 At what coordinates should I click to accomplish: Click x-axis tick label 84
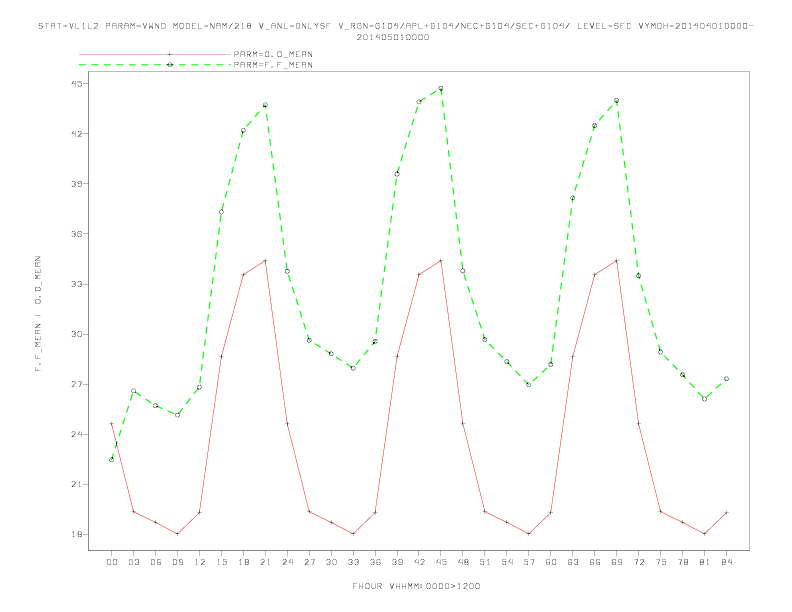click(726, 562)
